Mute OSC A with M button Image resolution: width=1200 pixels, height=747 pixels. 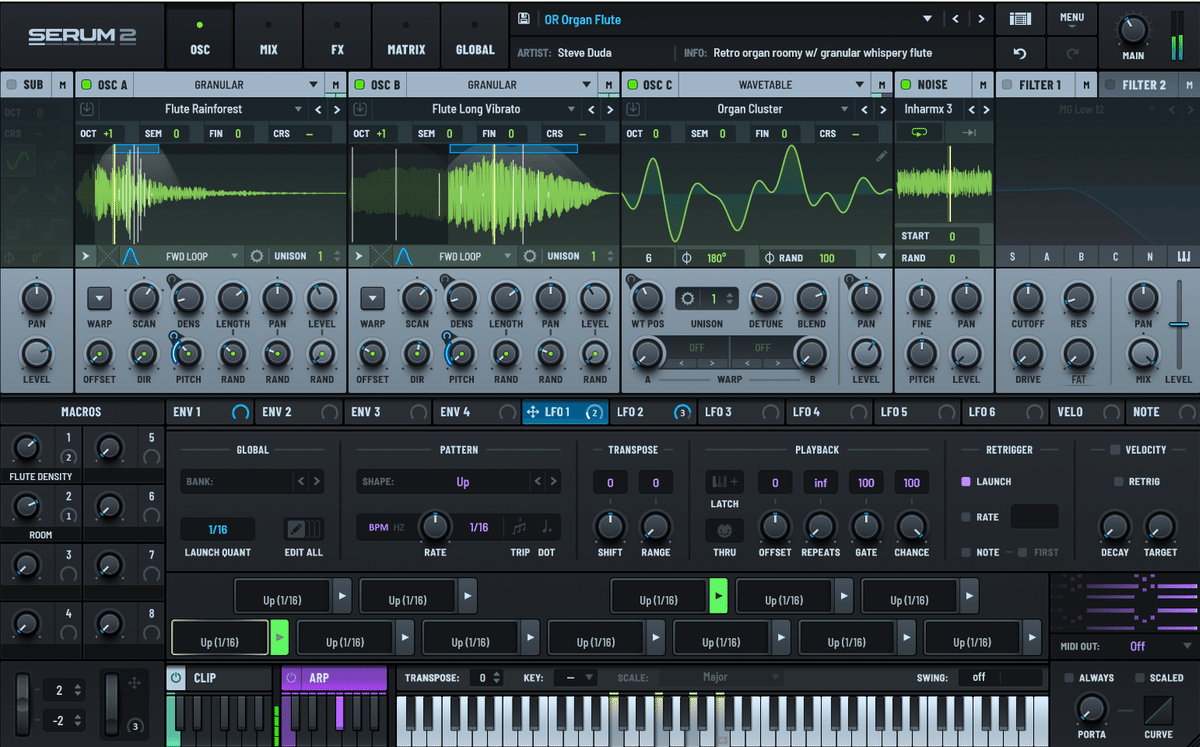point(335,85)
